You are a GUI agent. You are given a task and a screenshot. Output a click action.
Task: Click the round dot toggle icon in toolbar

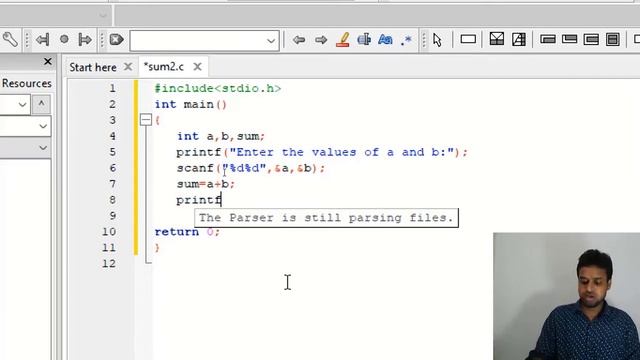tap(64, 39)
